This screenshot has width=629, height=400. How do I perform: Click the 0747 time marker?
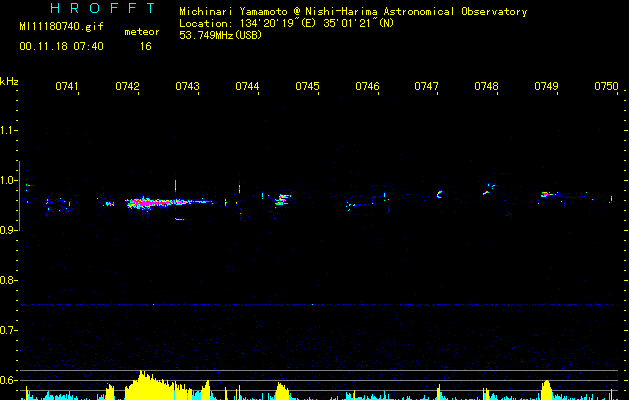pos(426,86)
